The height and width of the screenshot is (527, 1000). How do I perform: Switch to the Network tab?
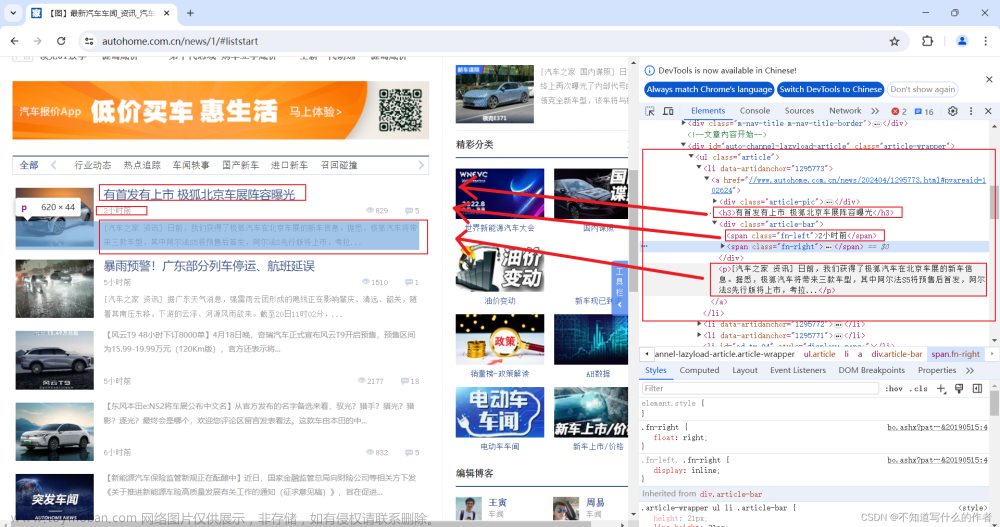point(845,111)
